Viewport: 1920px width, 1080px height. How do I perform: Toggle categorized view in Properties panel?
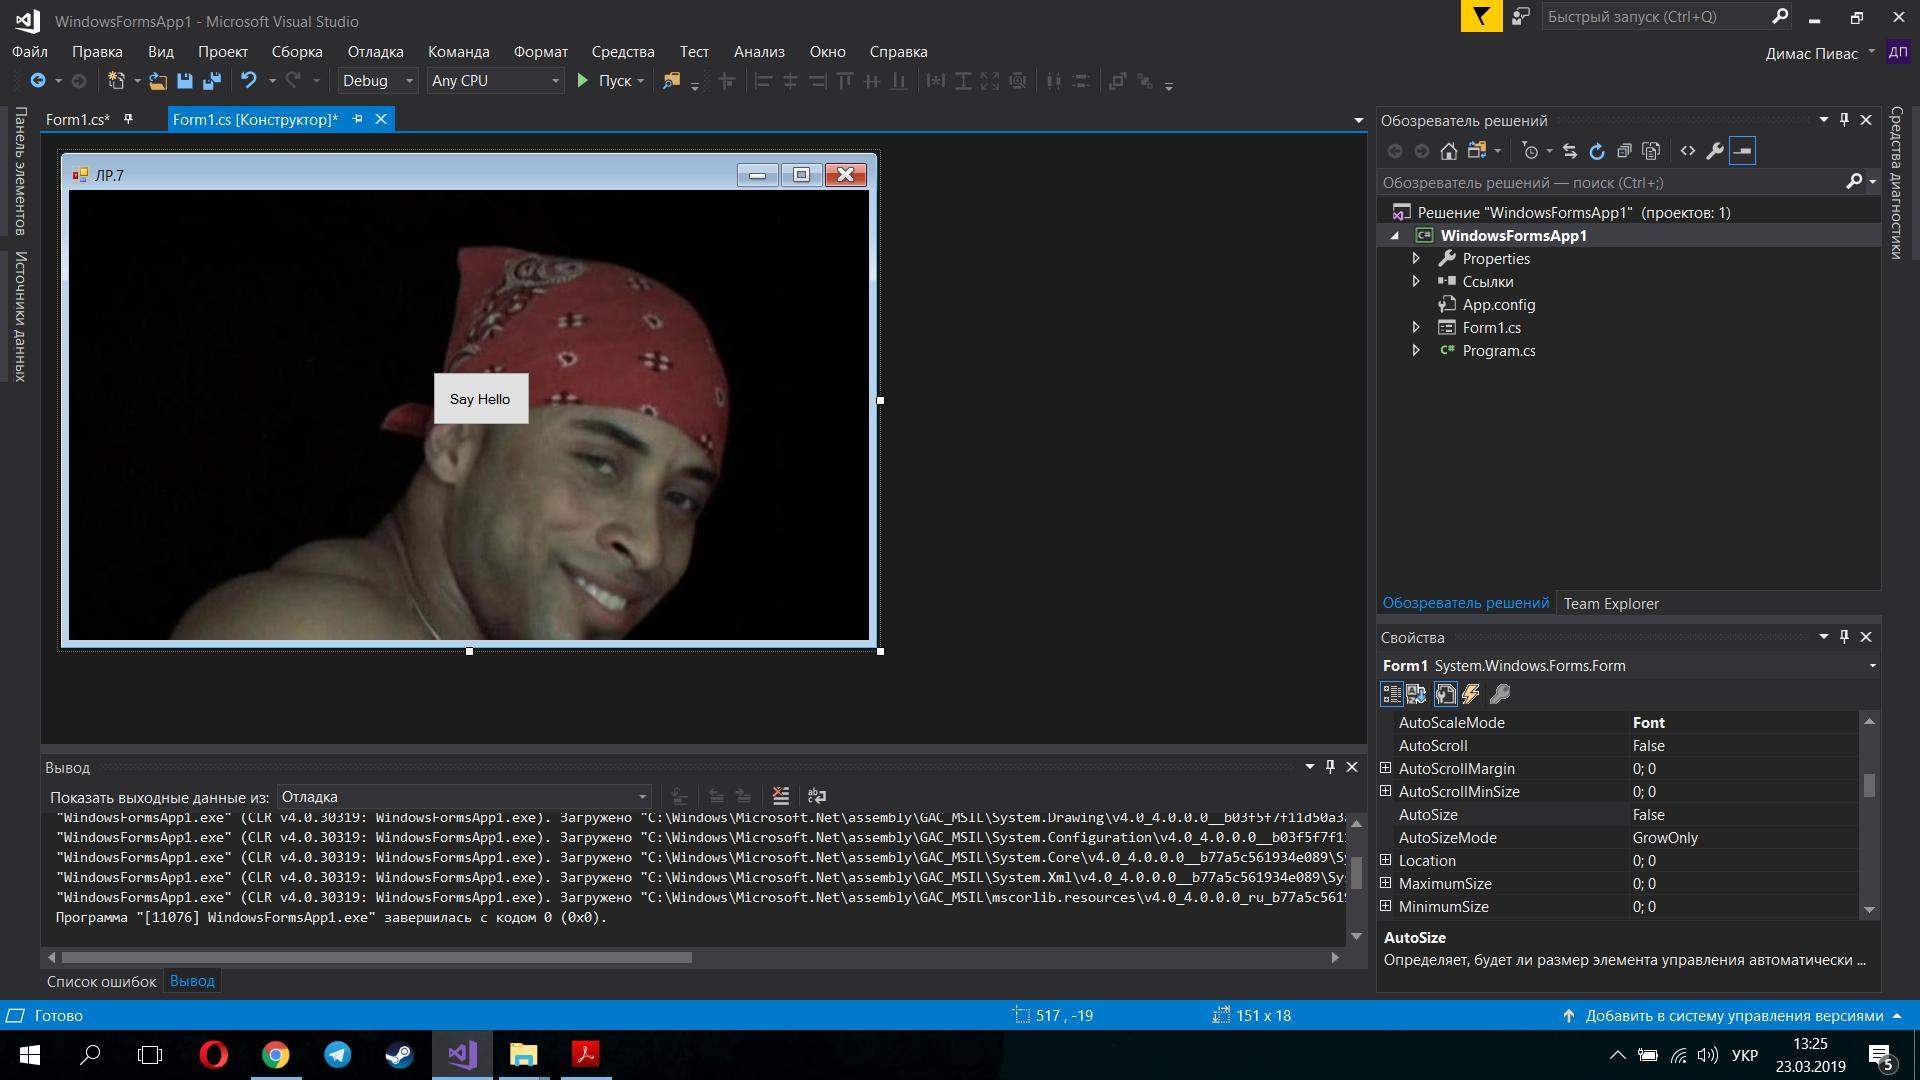click(1391, 694)
